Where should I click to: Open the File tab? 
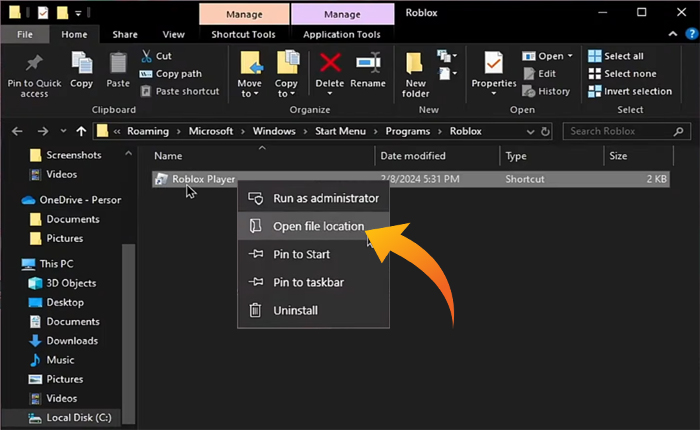(x=25, y=34)
